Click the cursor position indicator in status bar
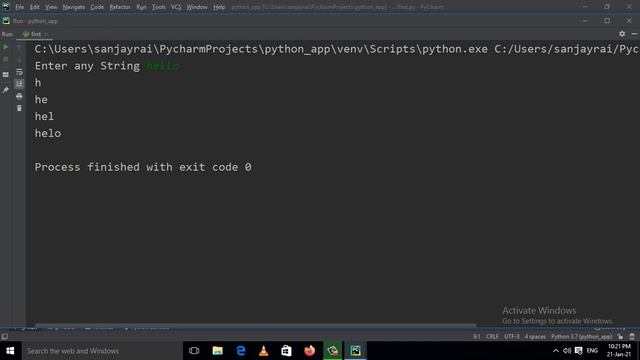 click(477, 337)
